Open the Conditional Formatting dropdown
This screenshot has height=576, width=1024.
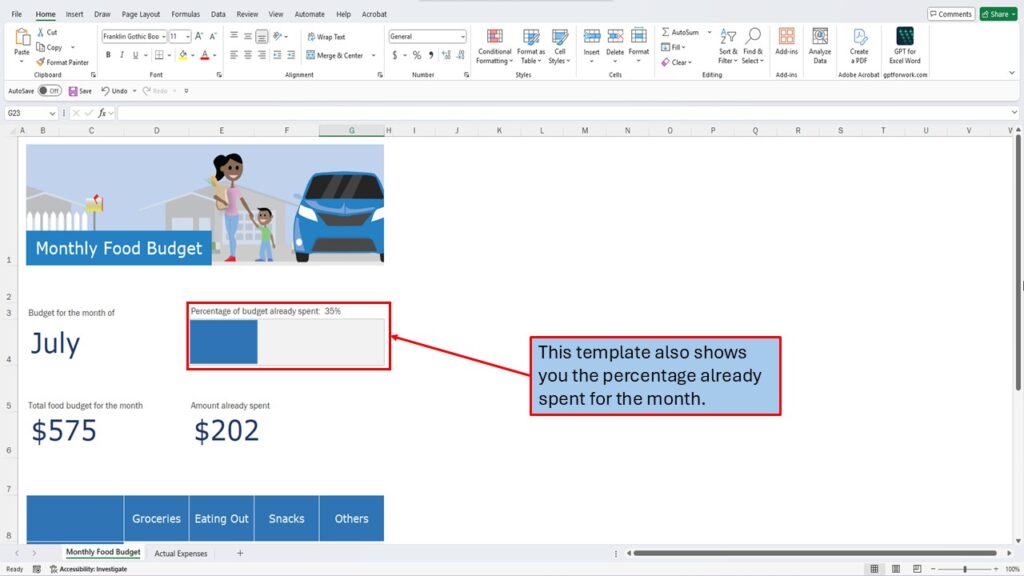click(494, 45)
